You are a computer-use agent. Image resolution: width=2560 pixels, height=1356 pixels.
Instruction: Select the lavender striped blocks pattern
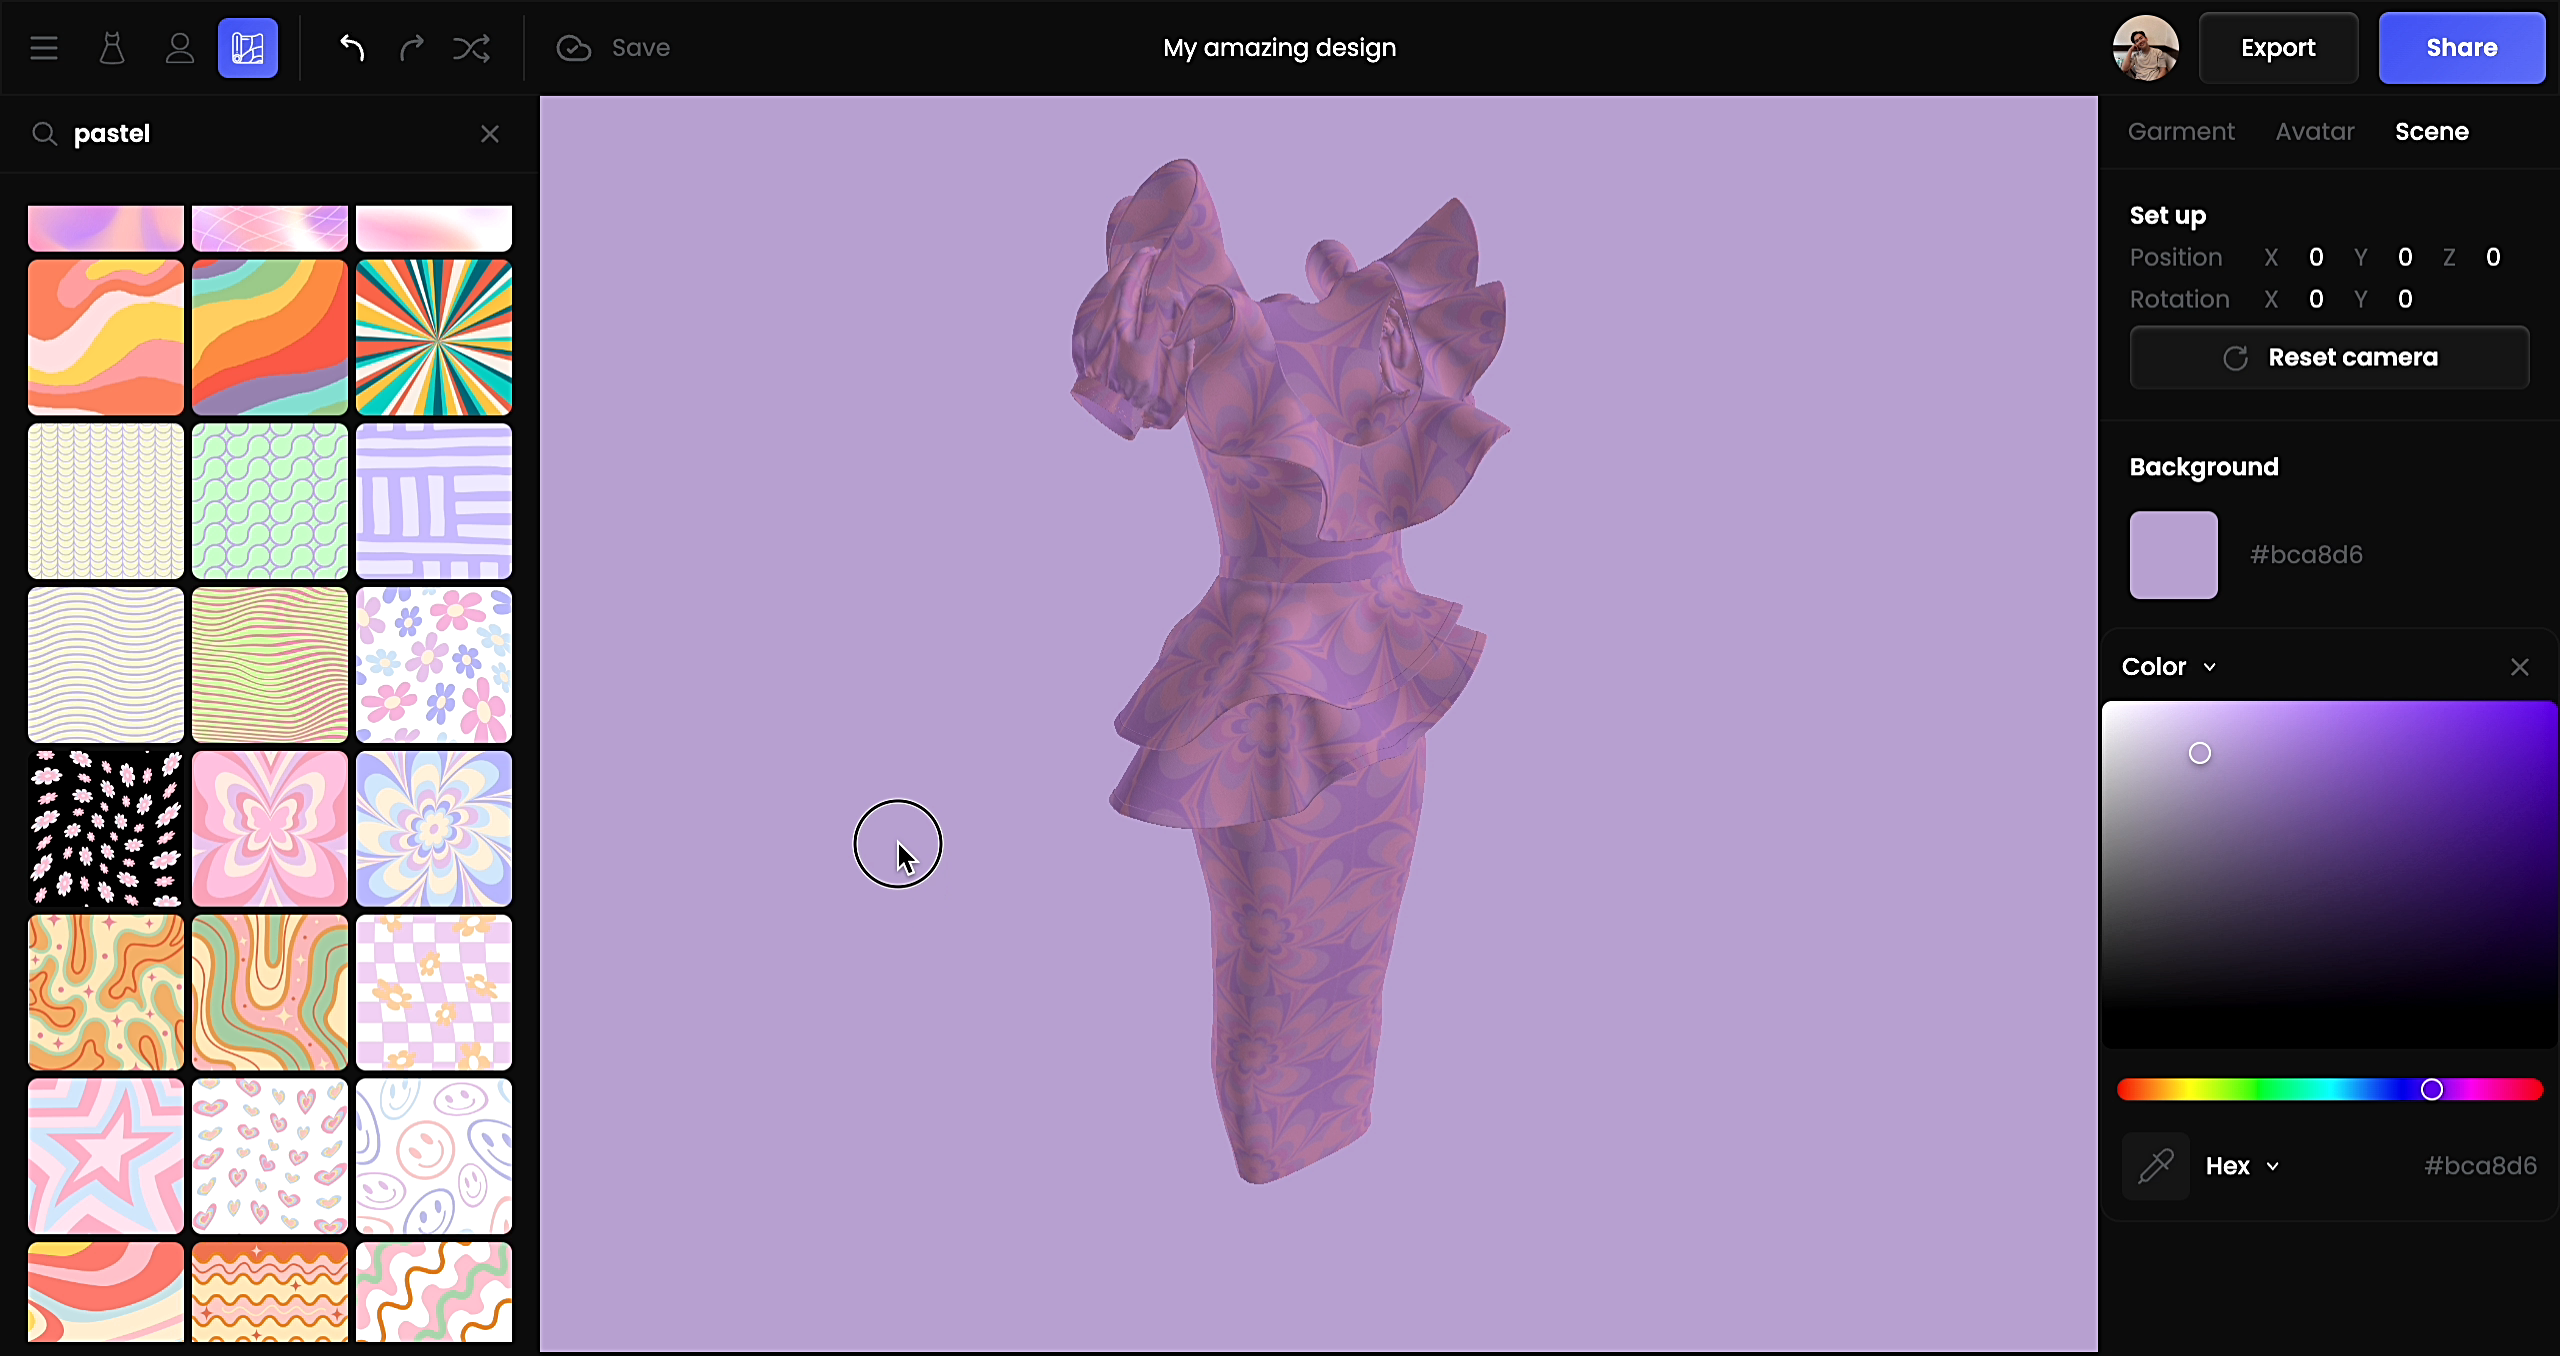[x=434, y=501]
